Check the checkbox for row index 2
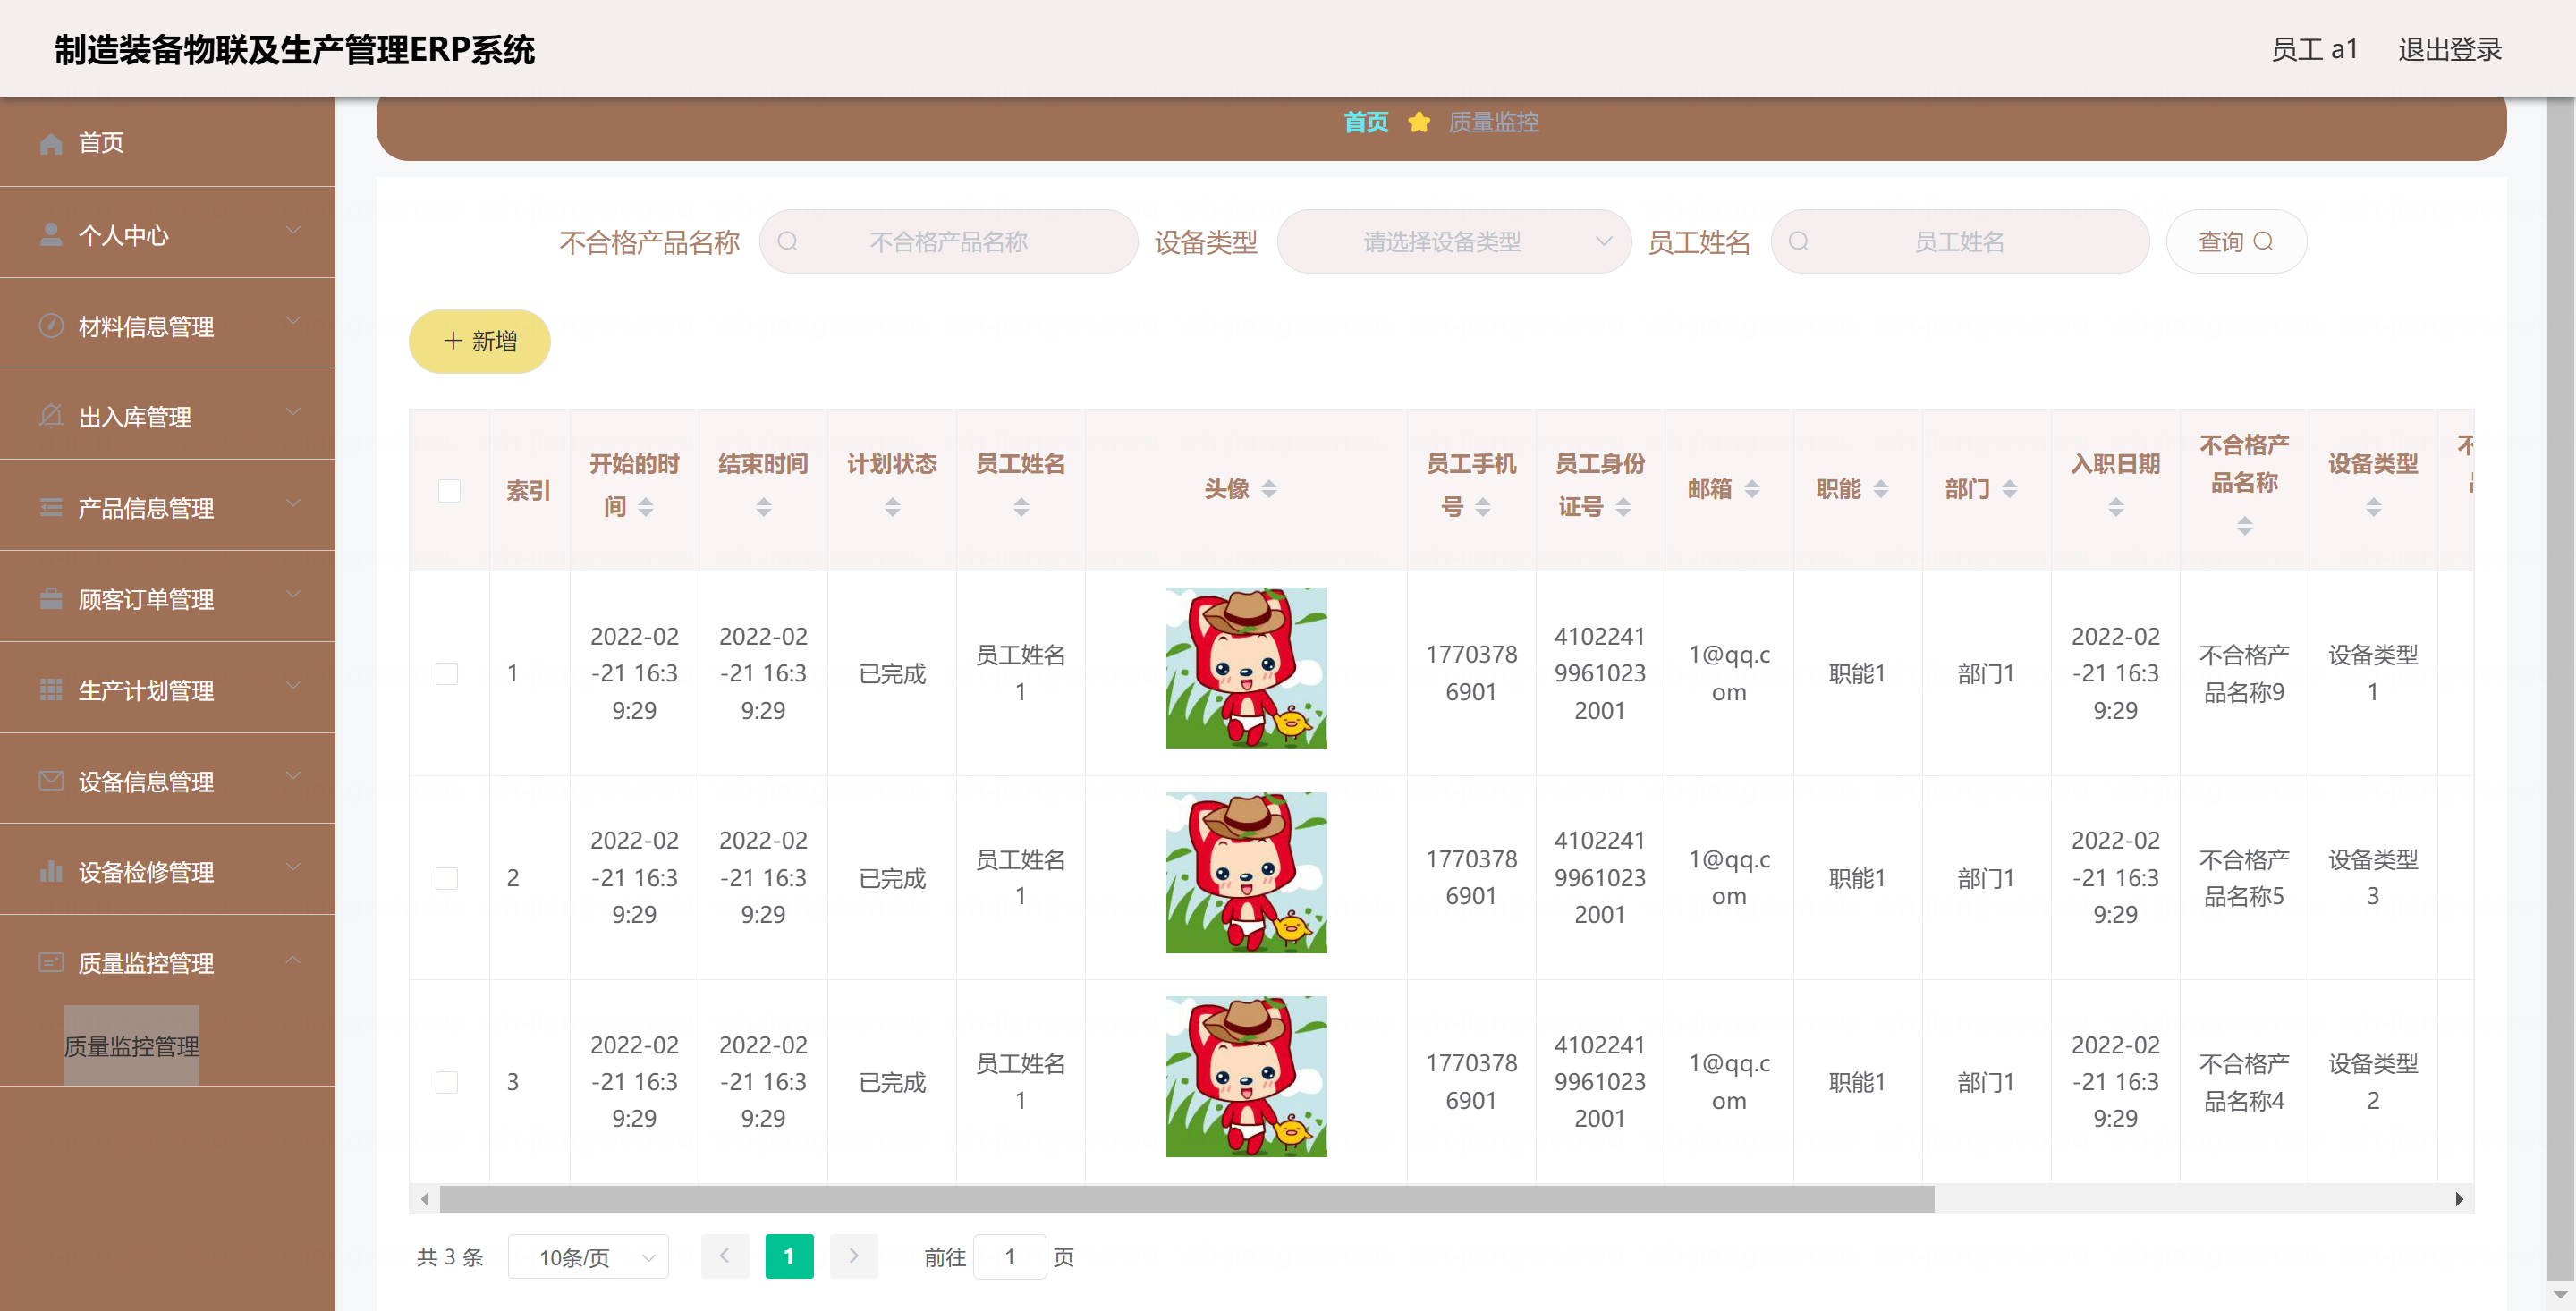The height and width of the screenshot is (1311, 2576). 447,878
